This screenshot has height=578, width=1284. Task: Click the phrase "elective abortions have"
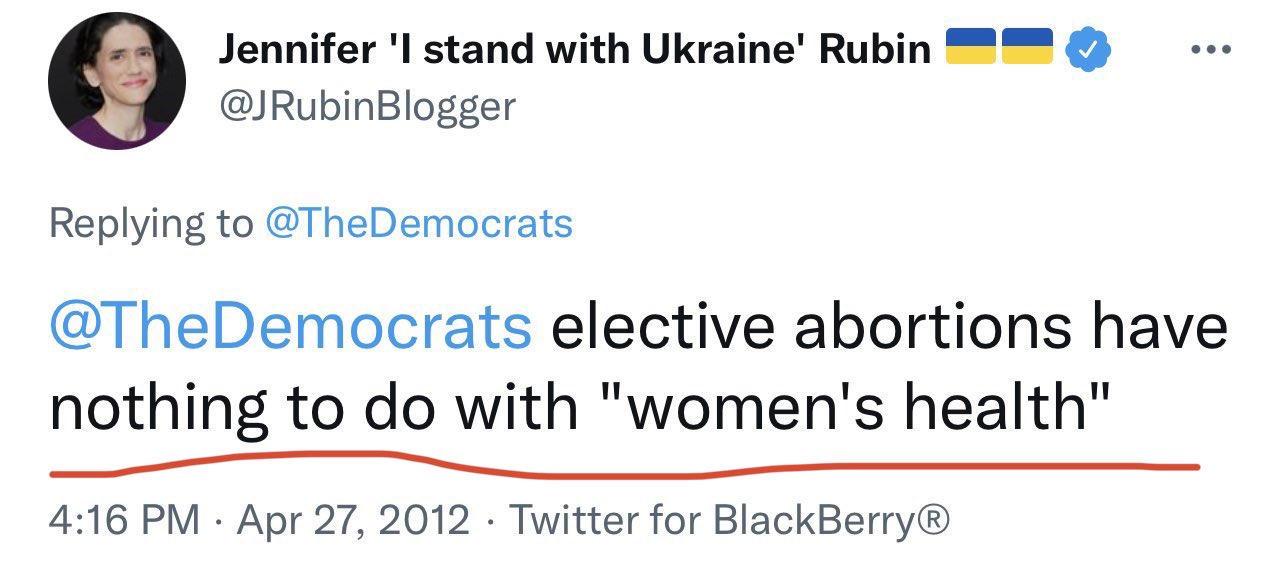[x=888, y=326]
